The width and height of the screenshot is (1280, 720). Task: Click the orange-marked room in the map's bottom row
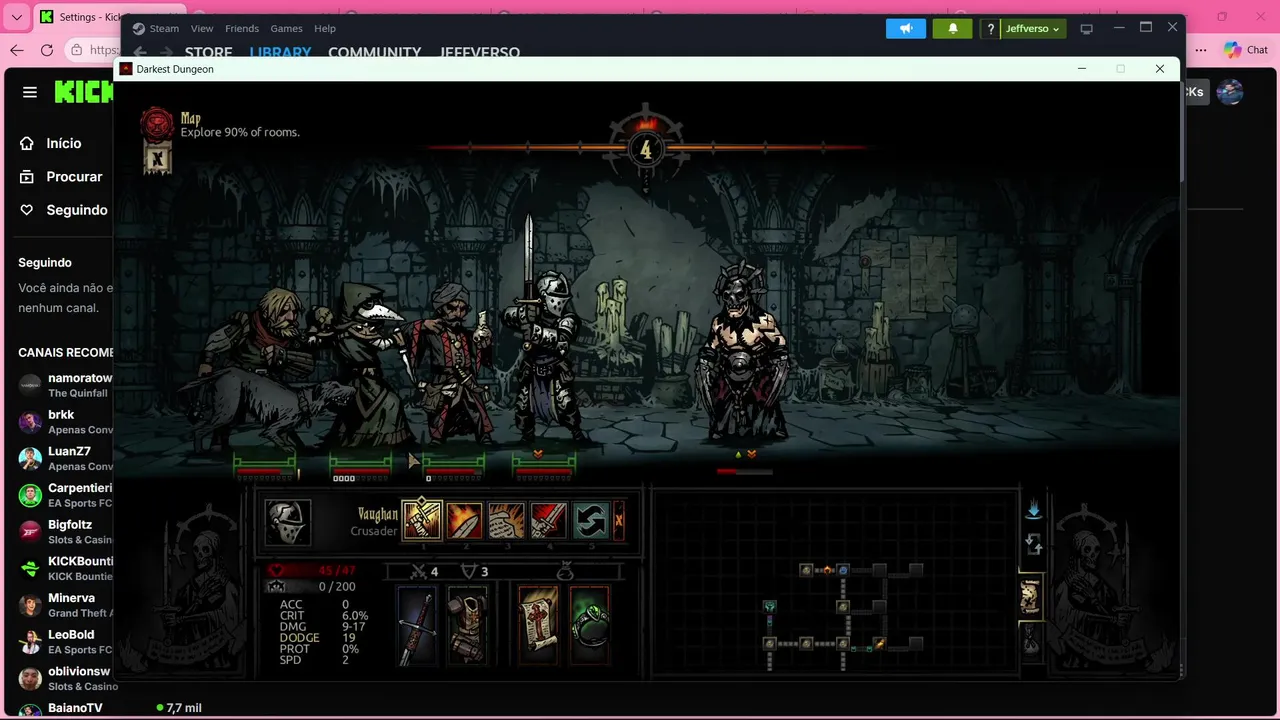(879, 643)
